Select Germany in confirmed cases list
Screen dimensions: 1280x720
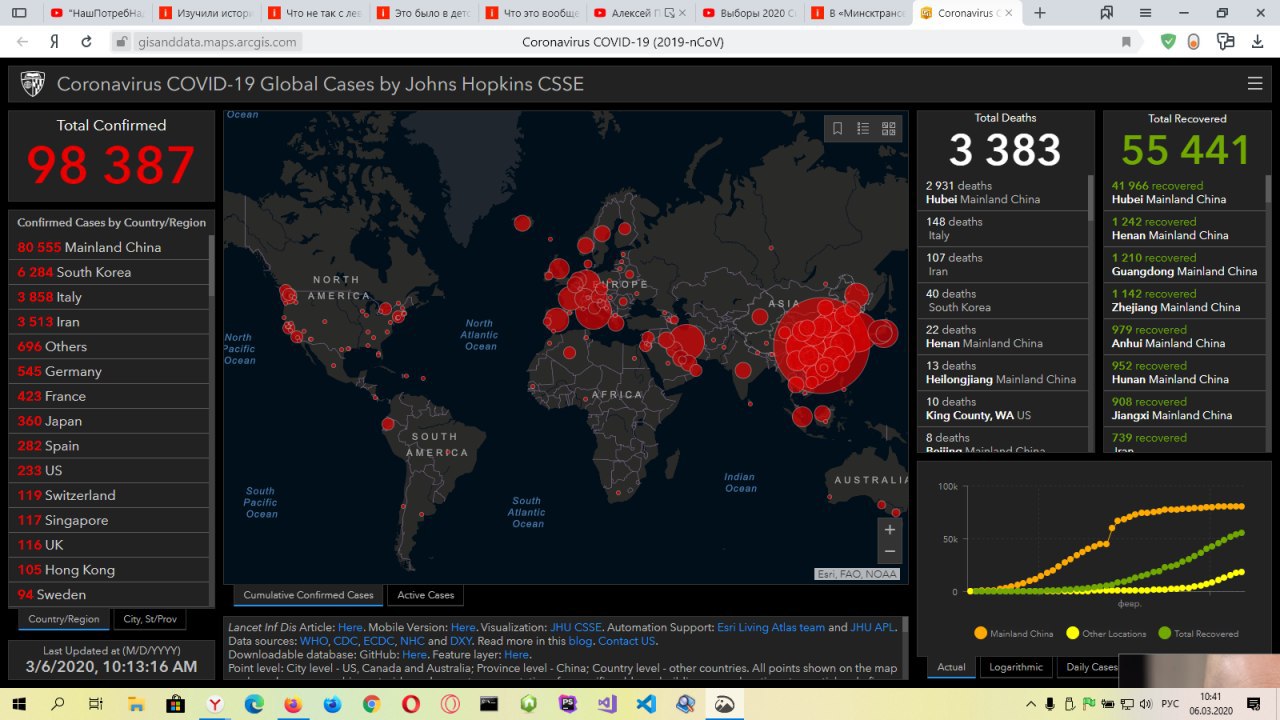point(109,371)
